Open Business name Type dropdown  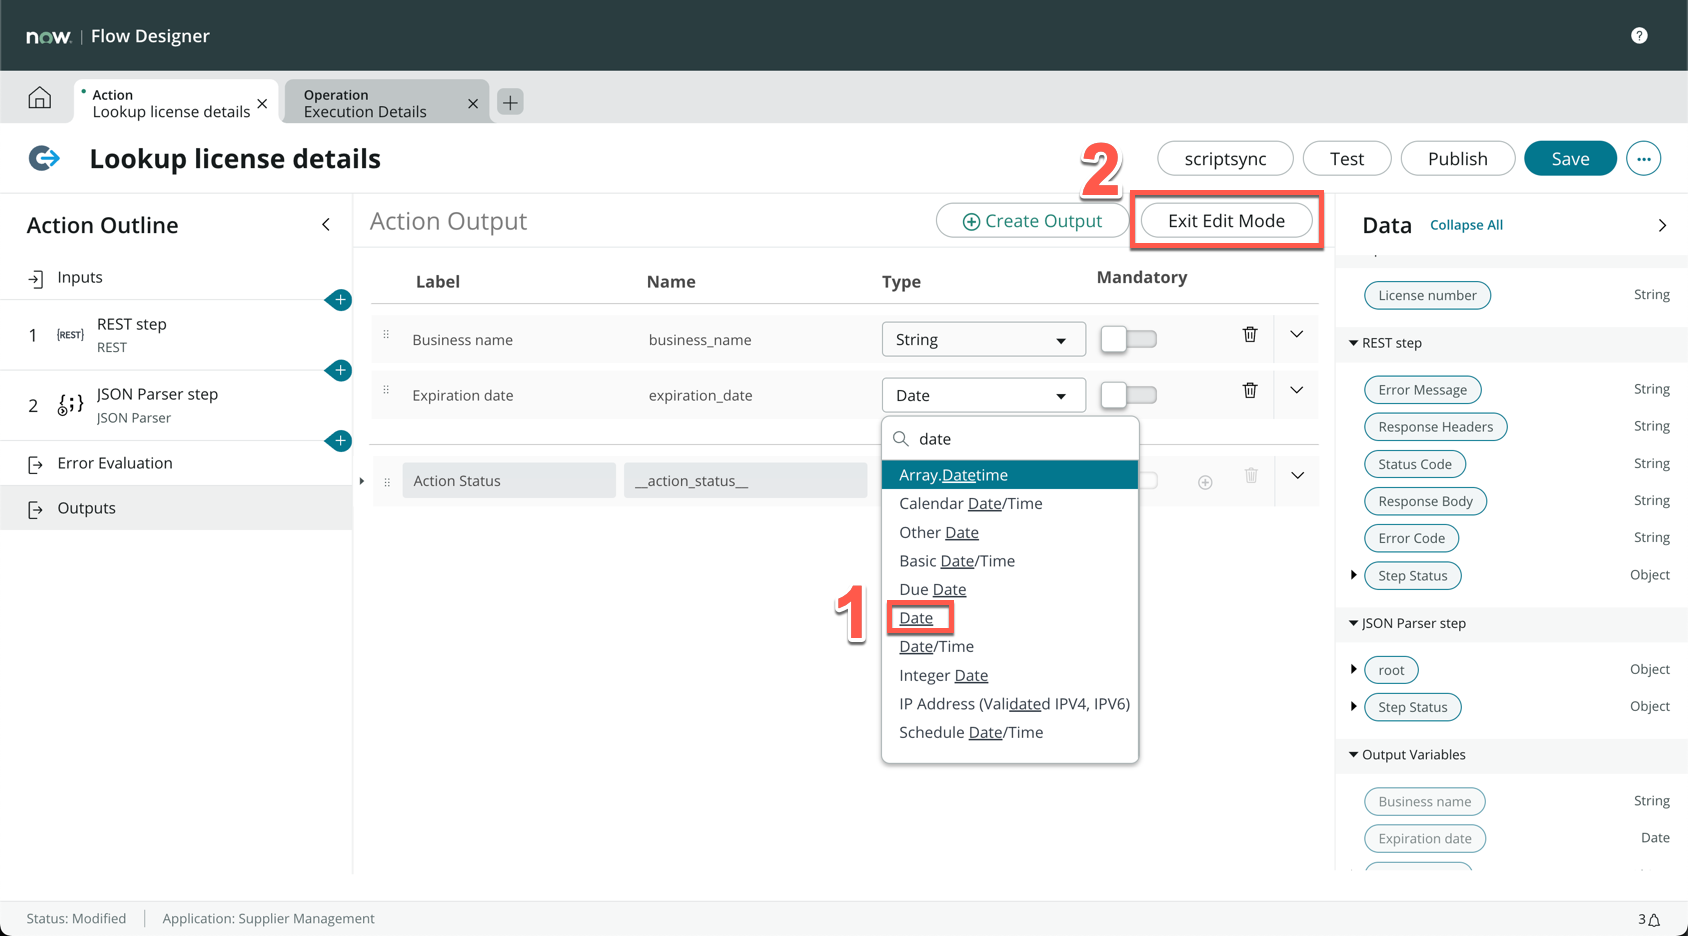coord(982,340)
